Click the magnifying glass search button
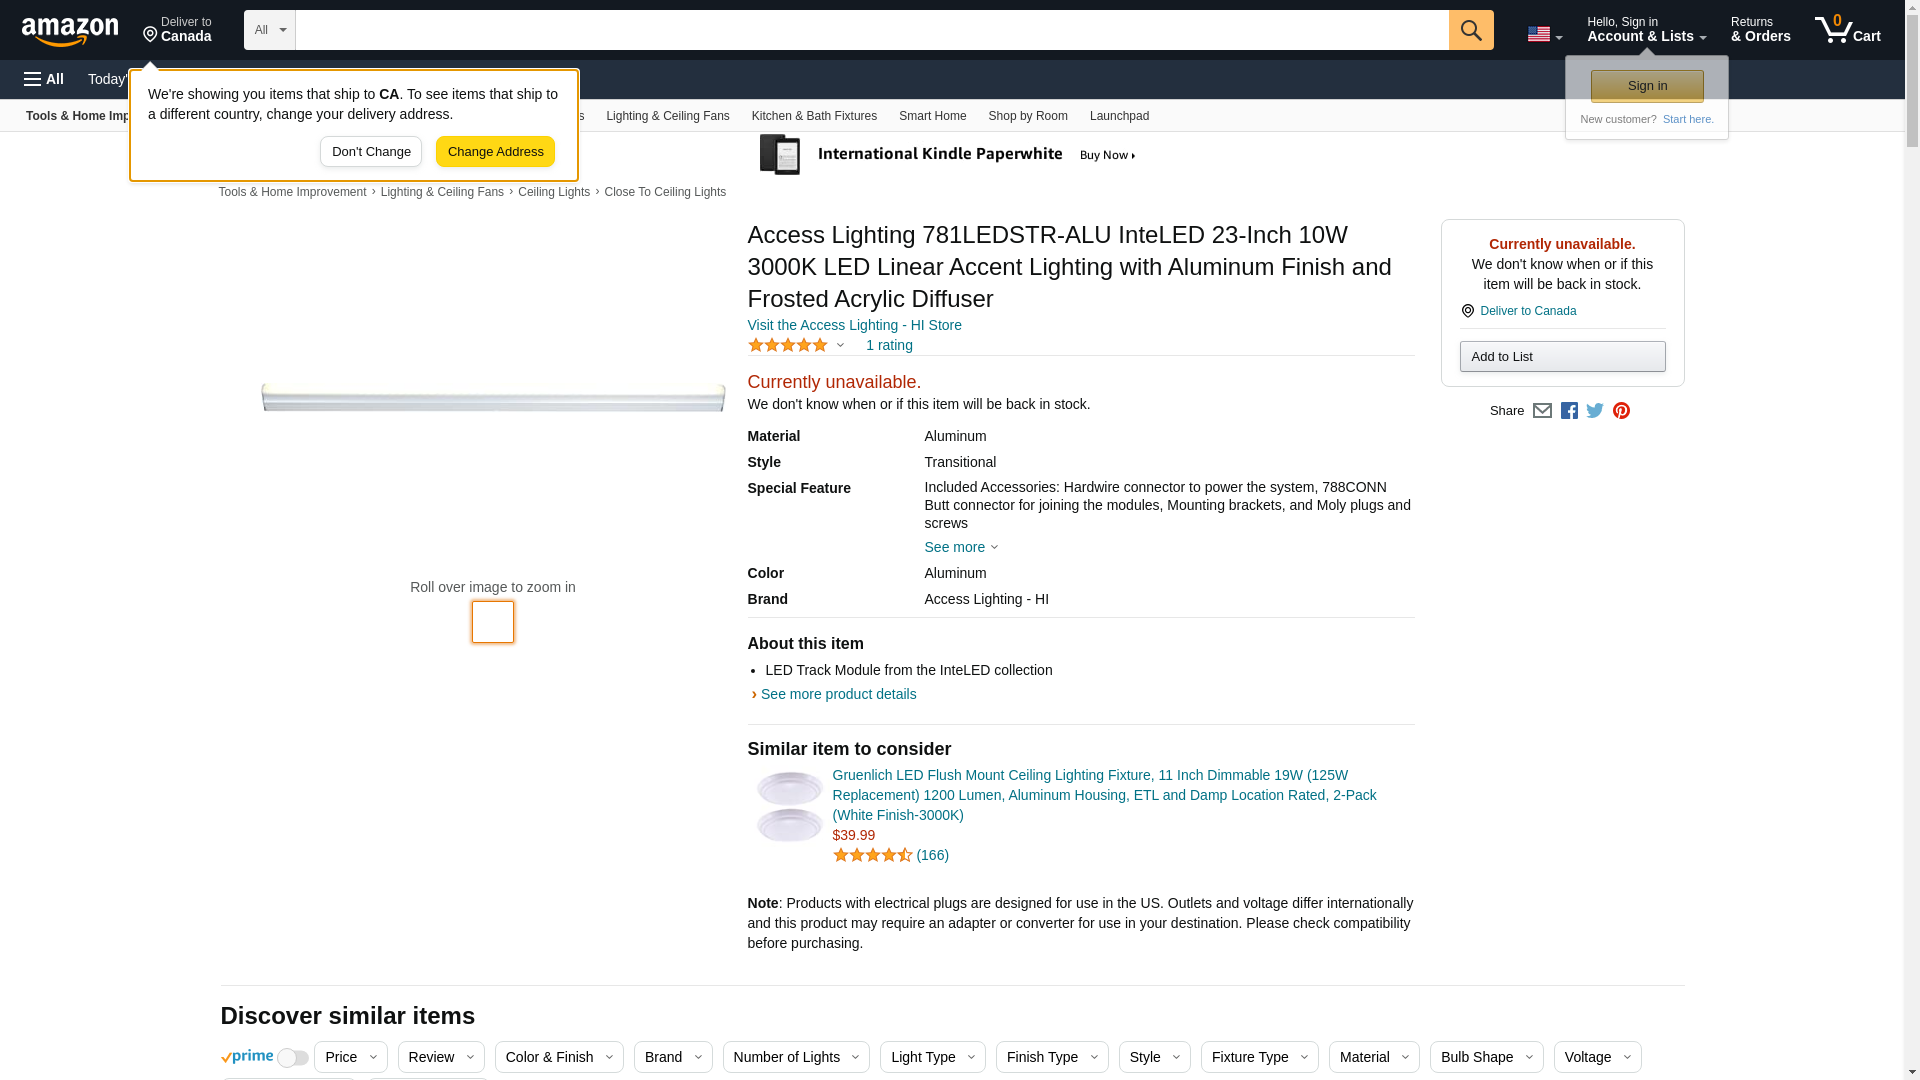Screen dimensions: 1920x1080 coord(1470,30)
